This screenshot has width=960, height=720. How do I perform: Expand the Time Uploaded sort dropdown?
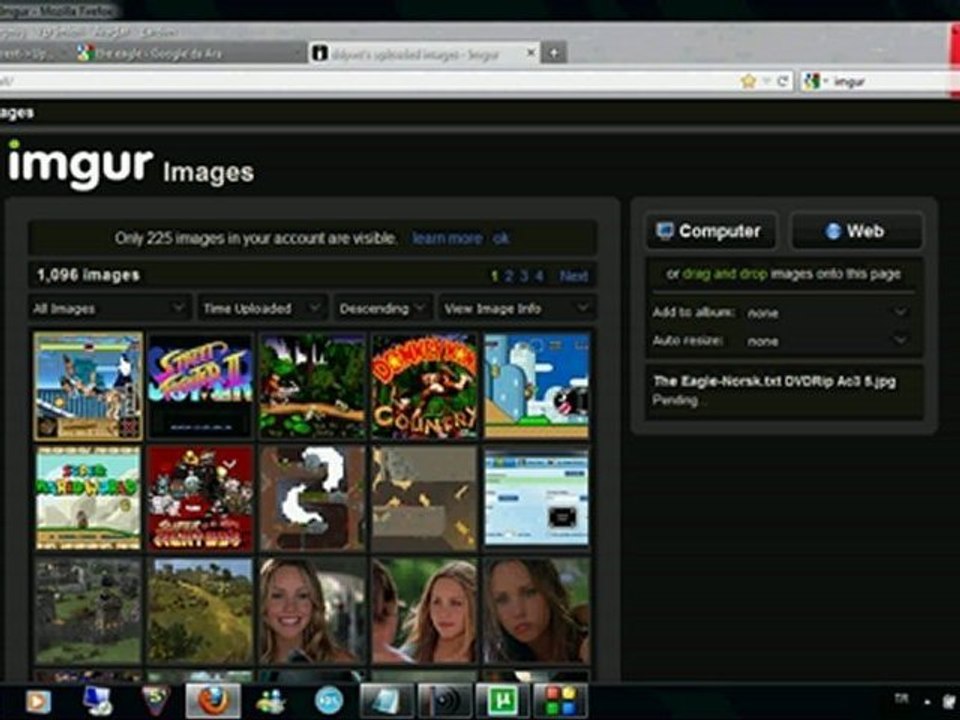(x=262, y=308)
